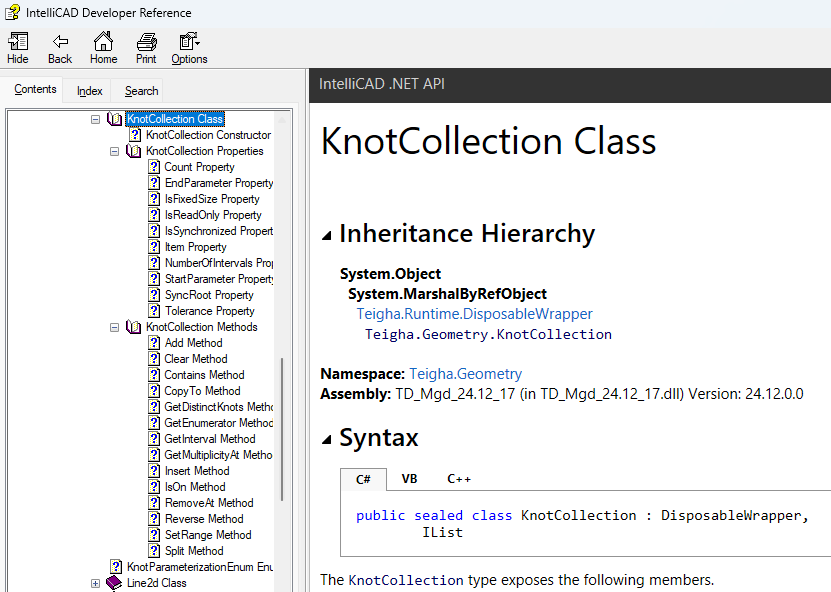
Task: Click the Add Method topic icon
Action: tap(154, 343)
